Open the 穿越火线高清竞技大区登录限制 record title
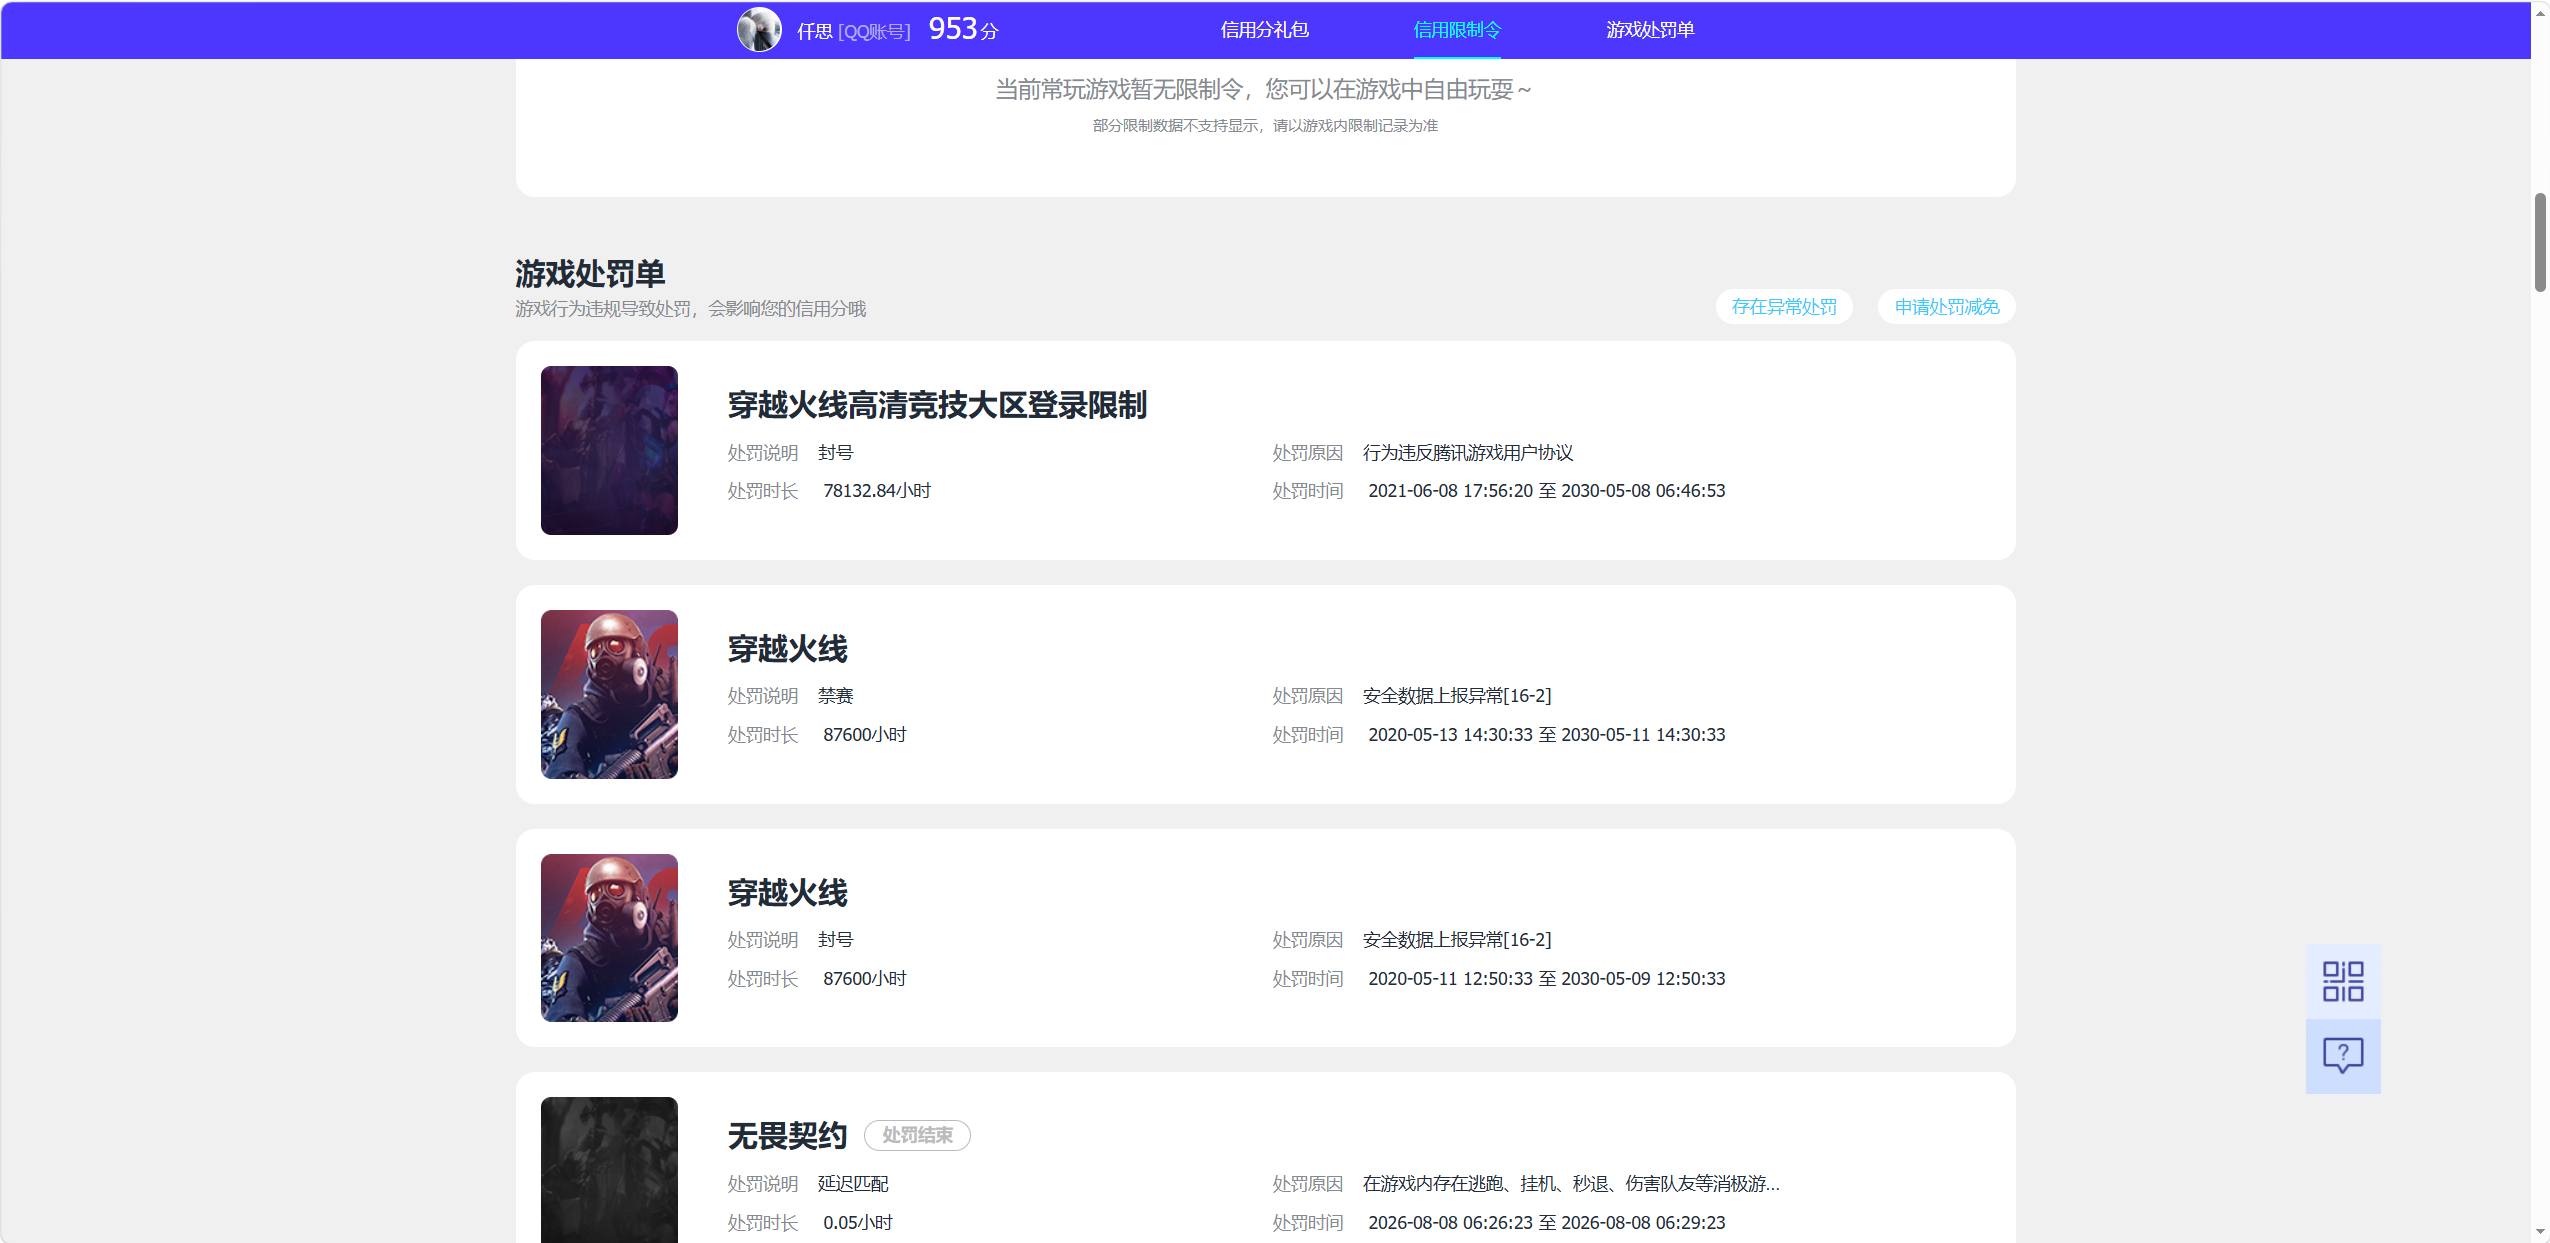Screen dimensions: 2550x1243 click(x=937, y=405)
